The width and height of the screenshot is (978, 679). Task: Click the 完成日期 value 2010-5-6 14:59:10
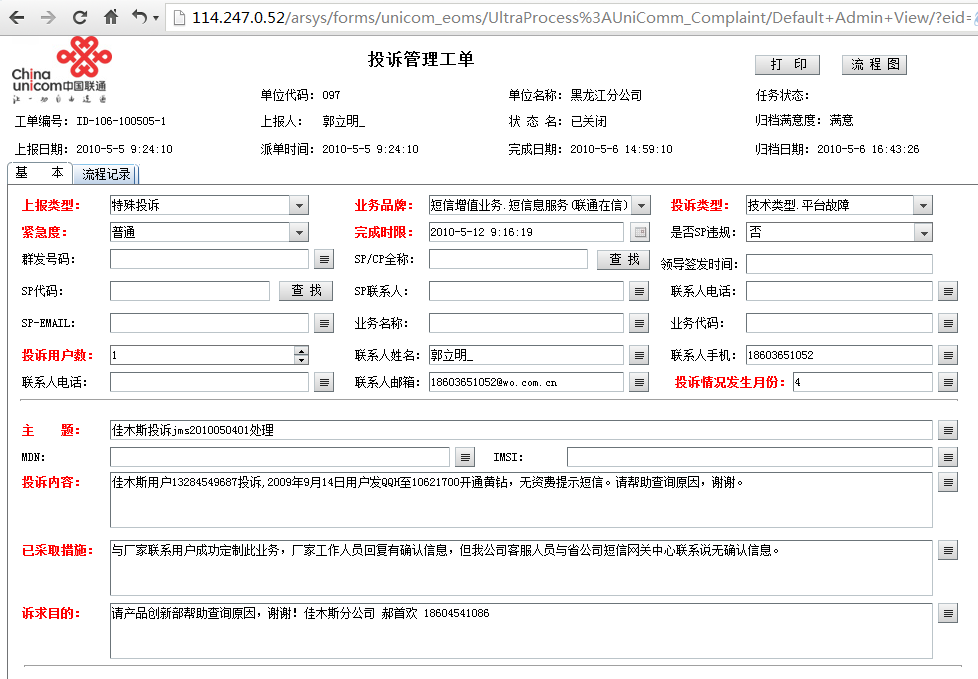(x=621, y=149)
